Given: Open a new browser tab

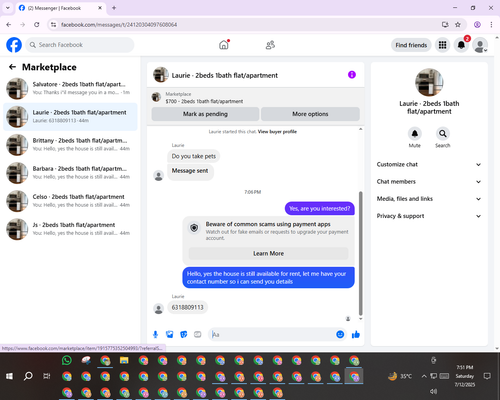Looking at the screenshot, I should 114,8.
